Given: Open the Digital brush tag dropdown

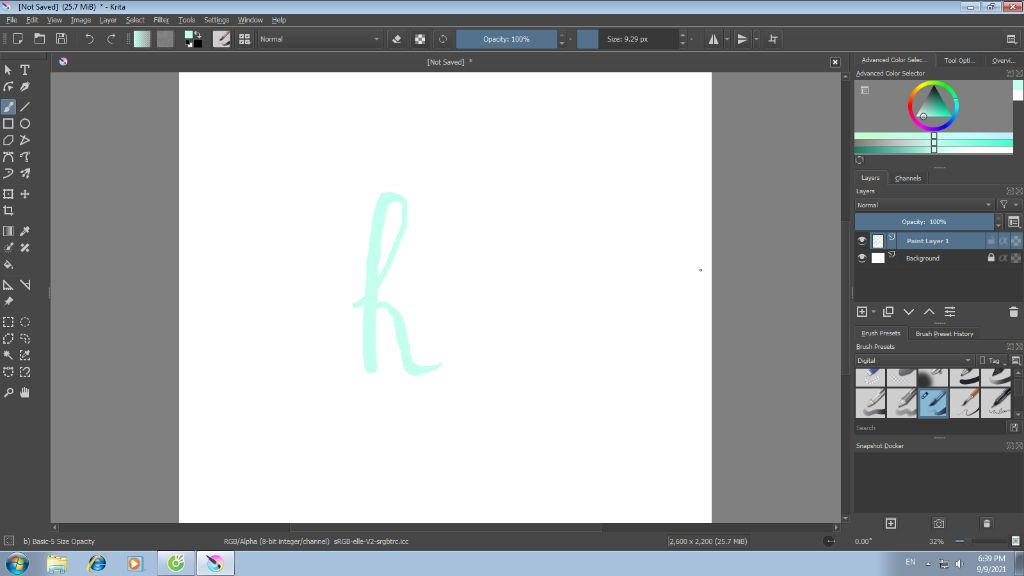Looking at the screenshot, I should pyautogui.click(x=914, y=360).
